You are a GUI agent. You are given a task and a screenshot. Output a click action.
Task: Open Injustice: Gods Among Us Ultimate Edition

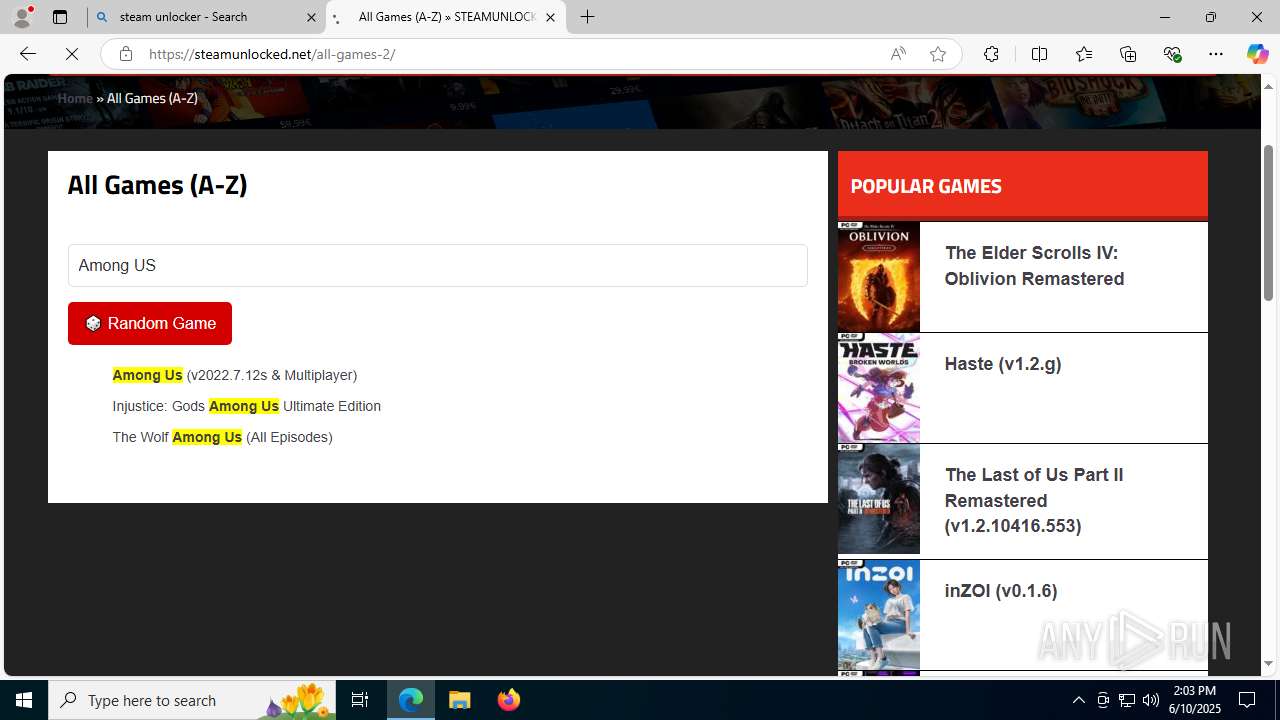(x=247, y=406)
